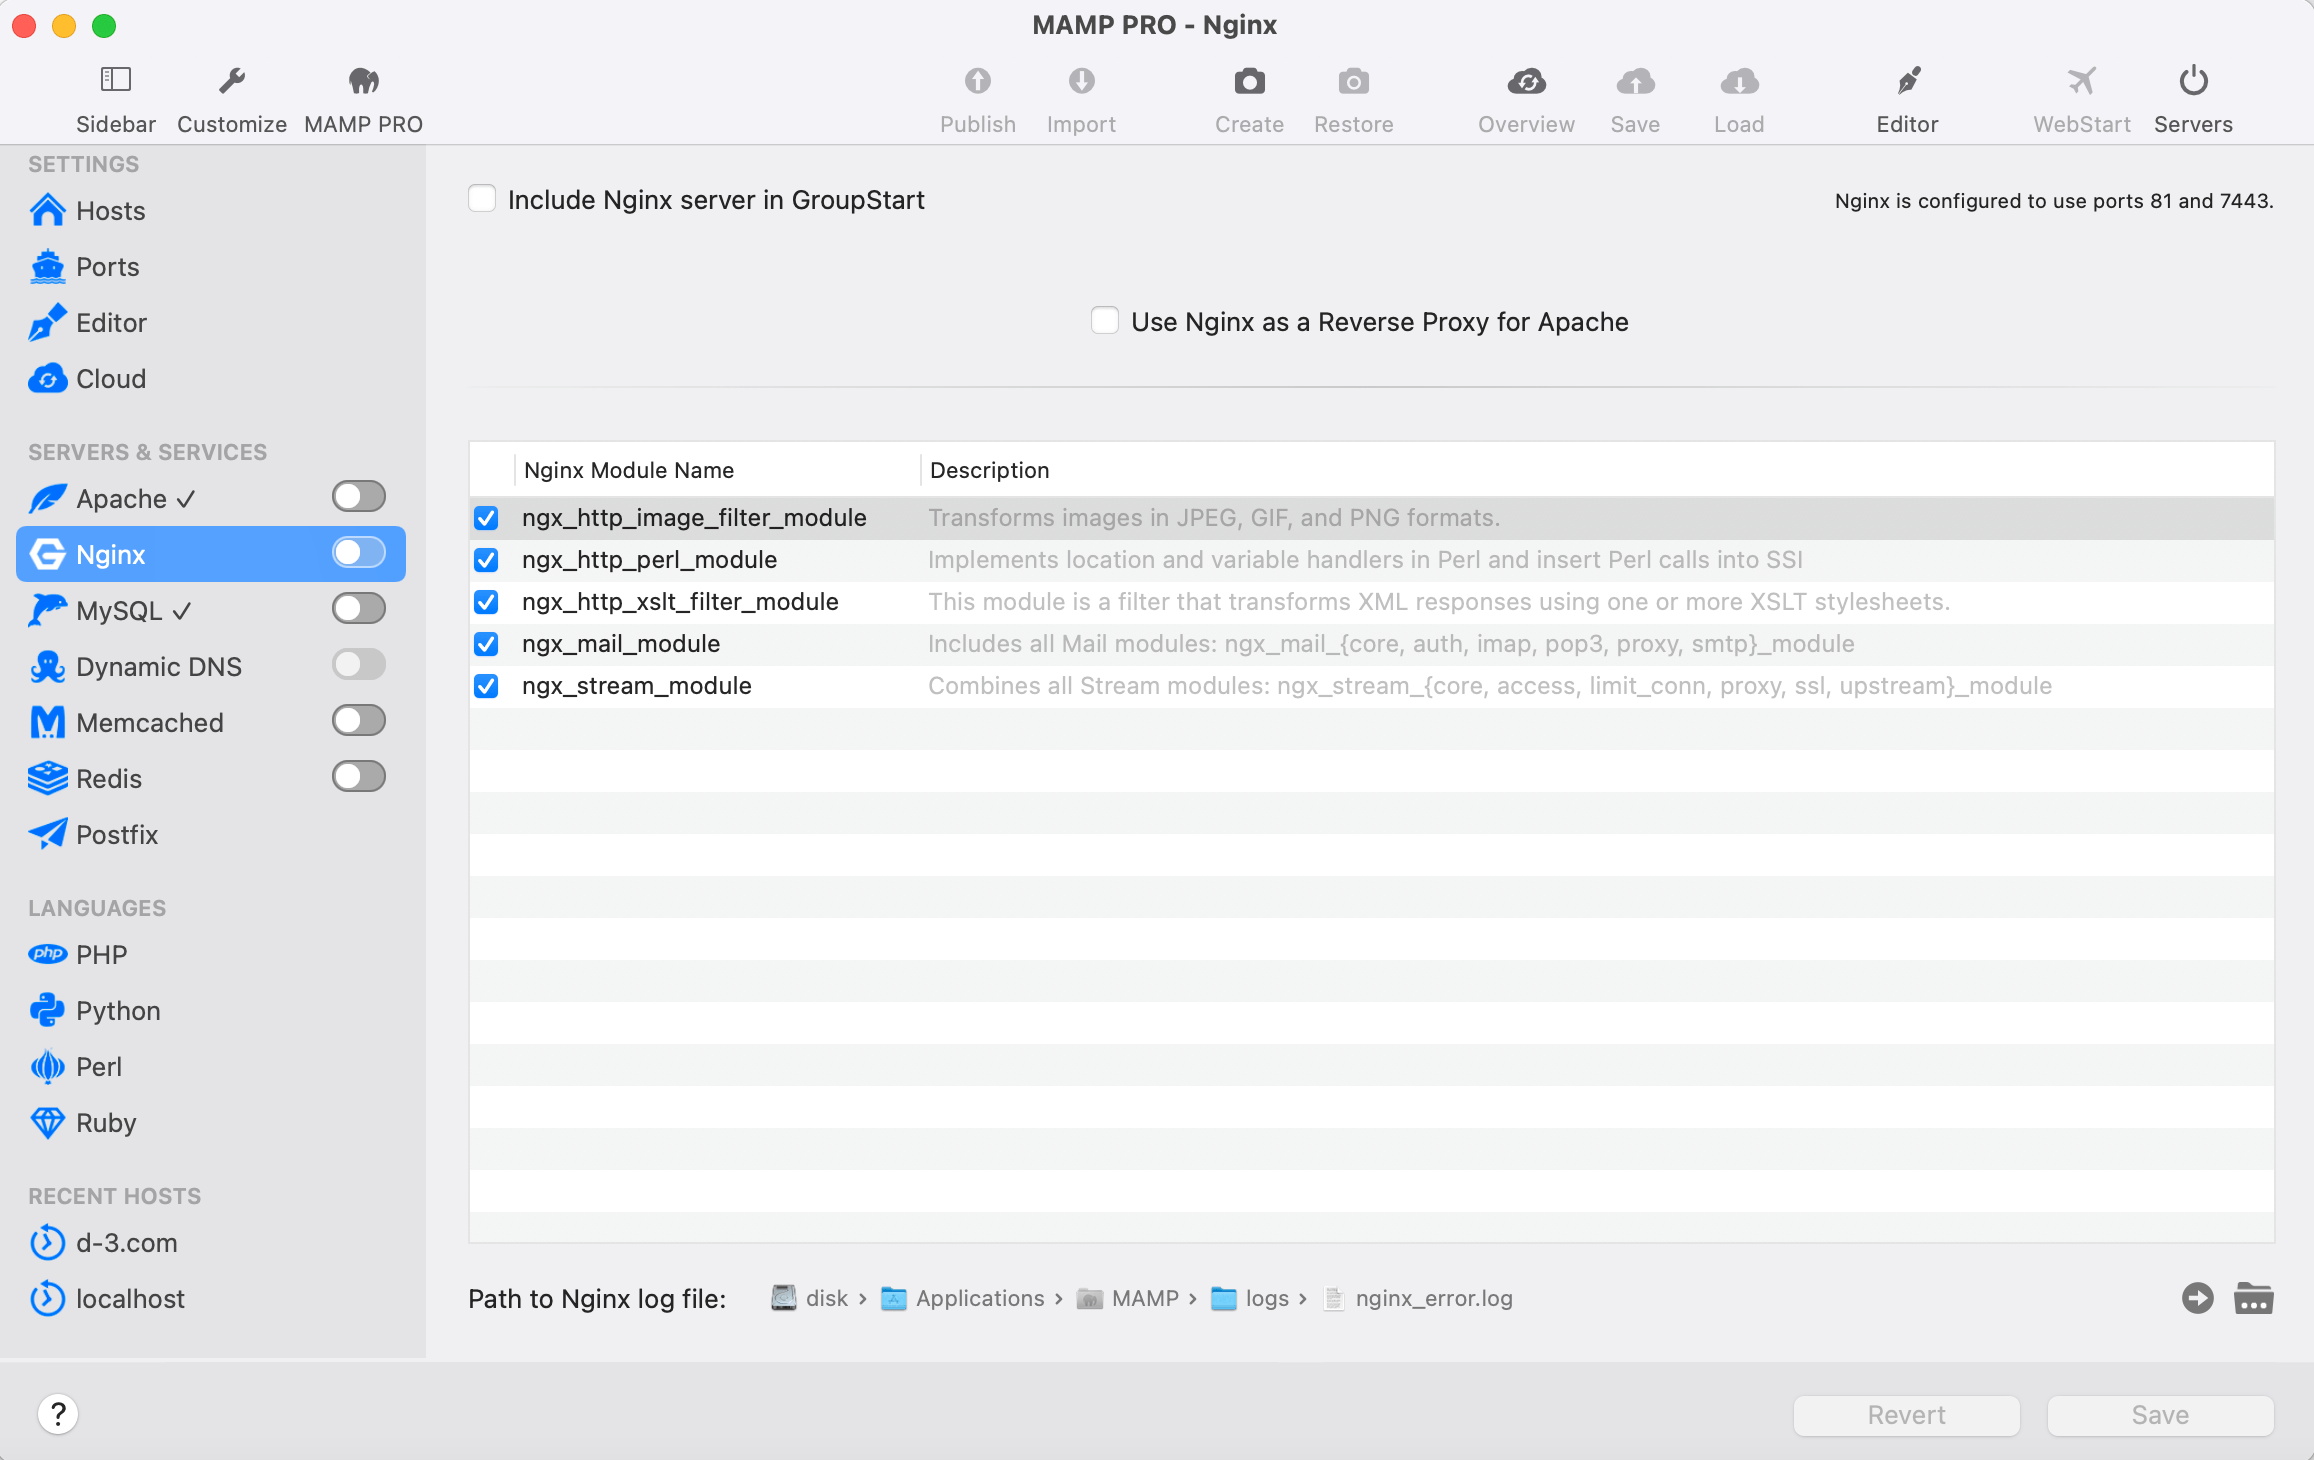Create a snapshot with the camera icon

point(1250,80)
